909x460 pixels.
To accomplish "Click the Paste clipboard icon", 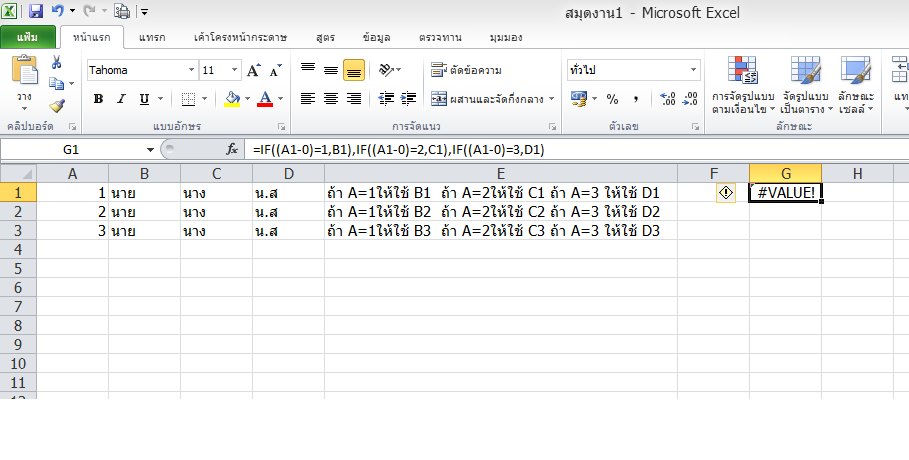I will click(x=24, y=71).
